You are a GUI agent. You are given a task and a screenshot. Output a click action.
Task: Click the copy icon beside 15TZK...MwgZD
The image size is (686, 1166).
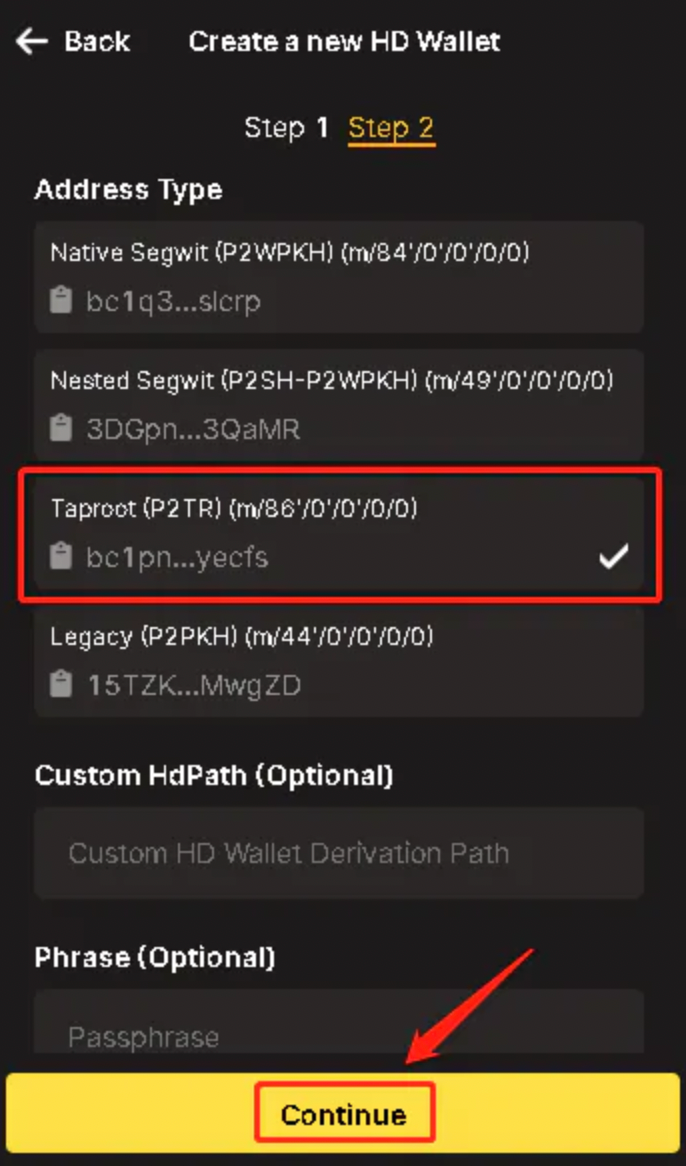coord(60,684)
